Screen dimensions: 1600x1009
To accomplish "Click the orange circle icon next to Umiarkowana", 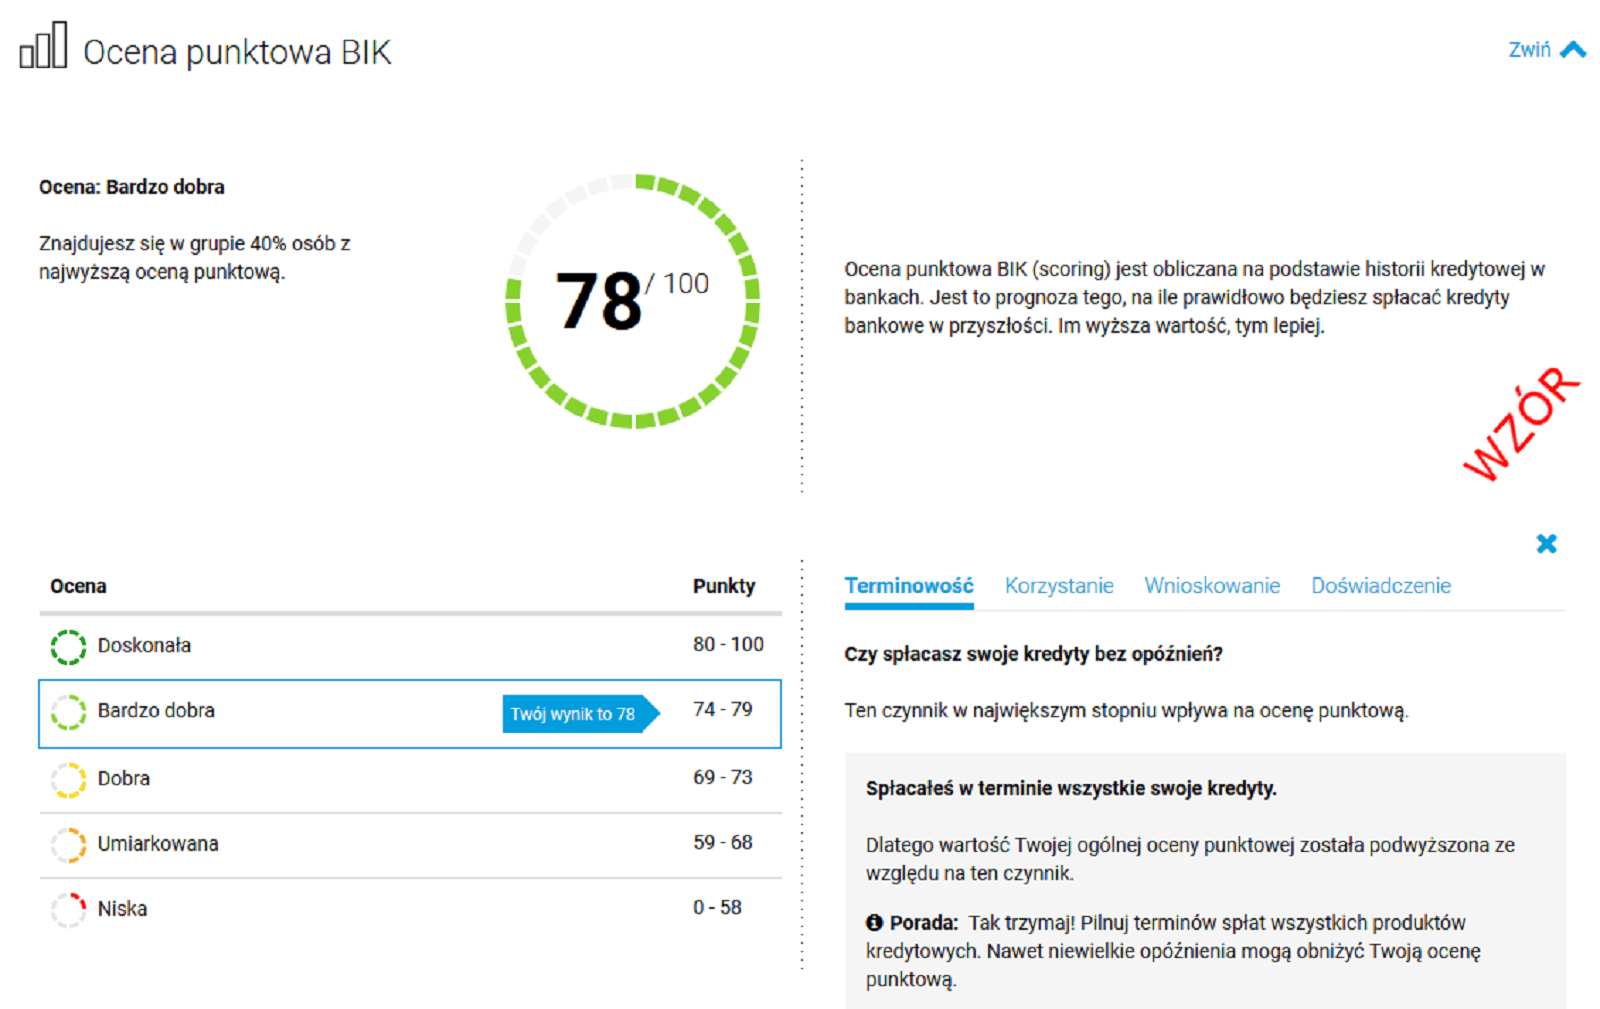I will 68,845.
